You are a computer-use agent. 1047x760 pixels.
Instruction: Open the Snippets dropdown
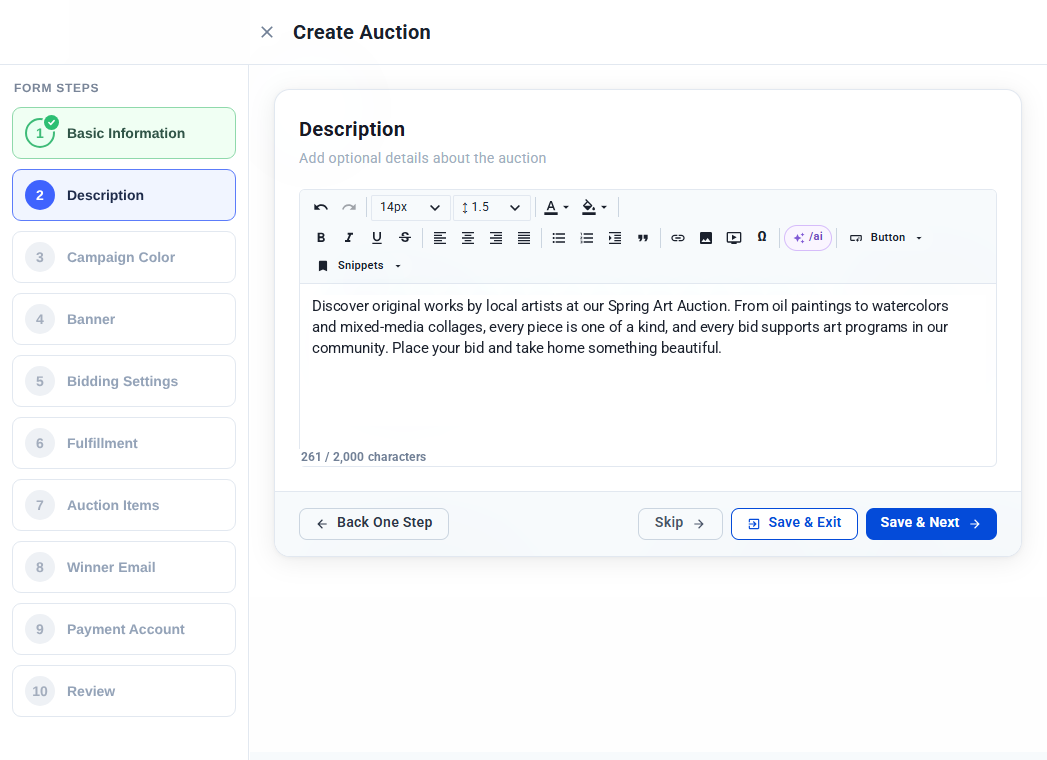click(359, 266)
